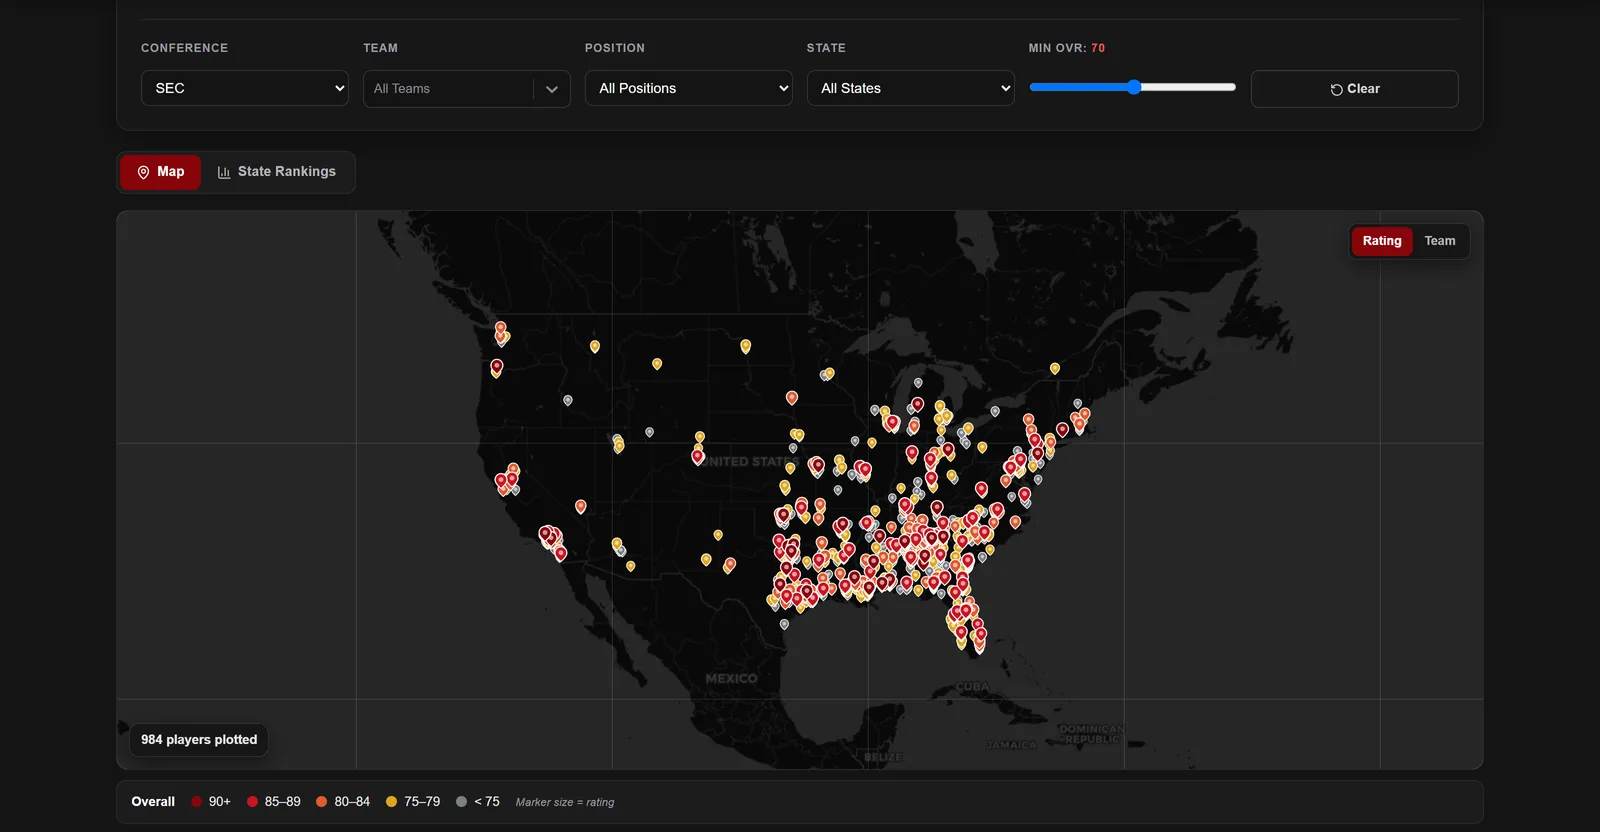Click the under 75 gray legend dot
The width and height of the screenshot is (1600, 832).
pos(462,802)
